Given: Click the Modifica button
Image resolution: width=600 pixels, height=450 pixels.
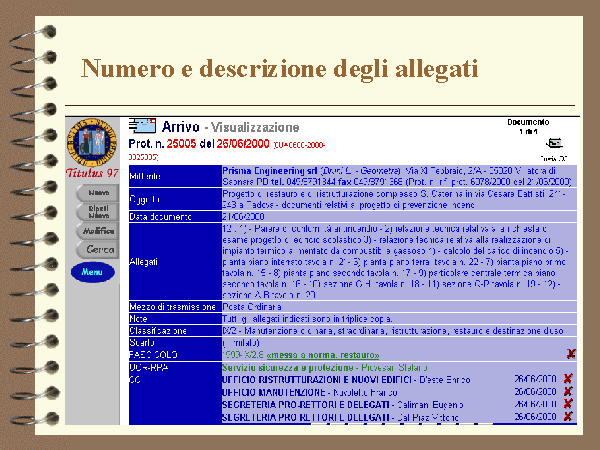Looking at the screenshot, I should tap(98, 230).
